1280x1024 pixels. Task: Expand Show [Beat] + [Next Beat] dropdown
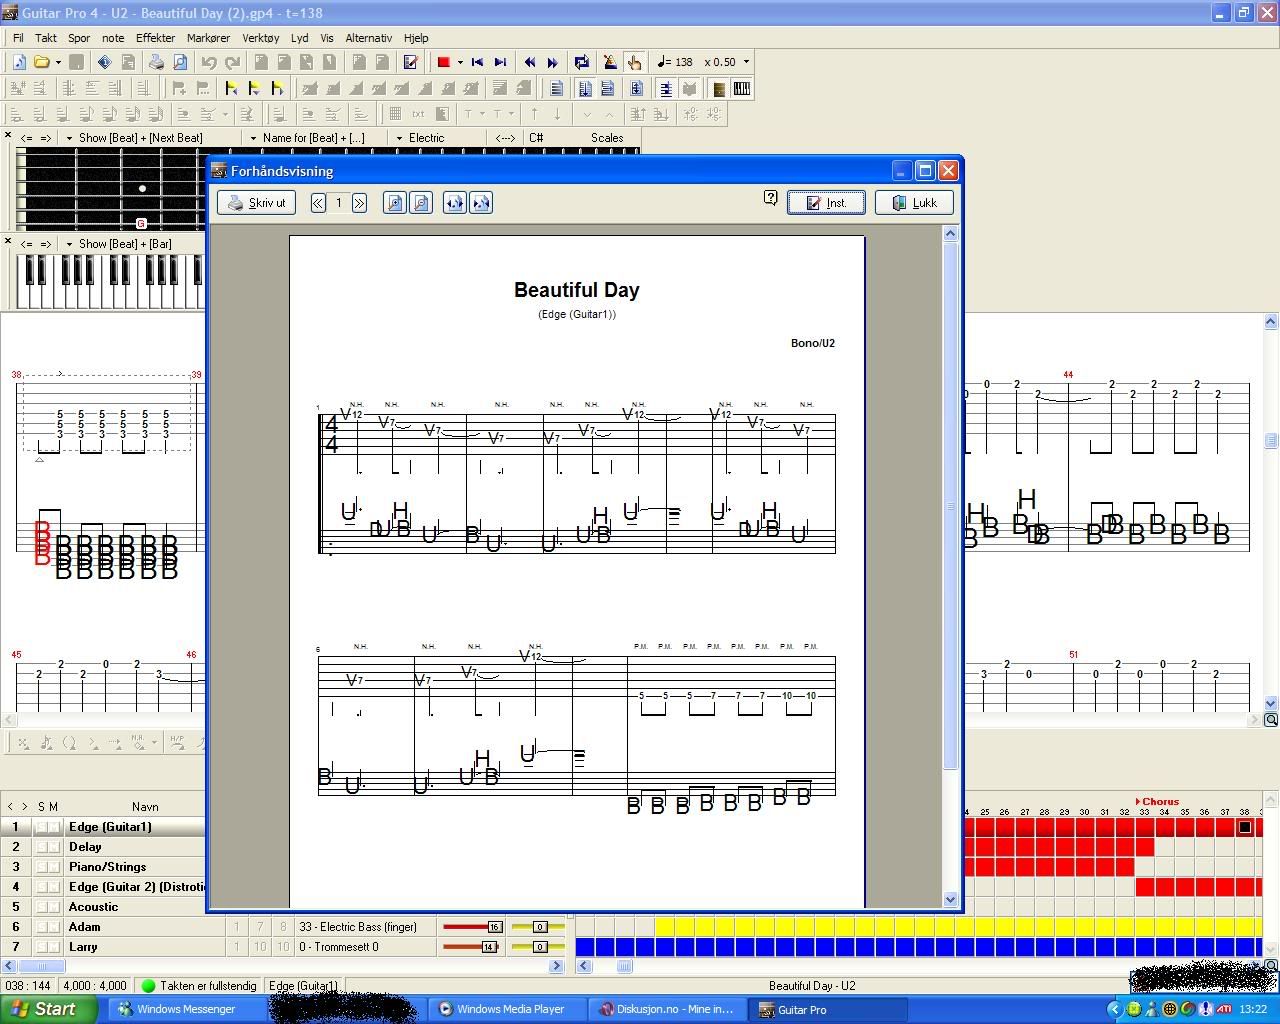[69, 138]
